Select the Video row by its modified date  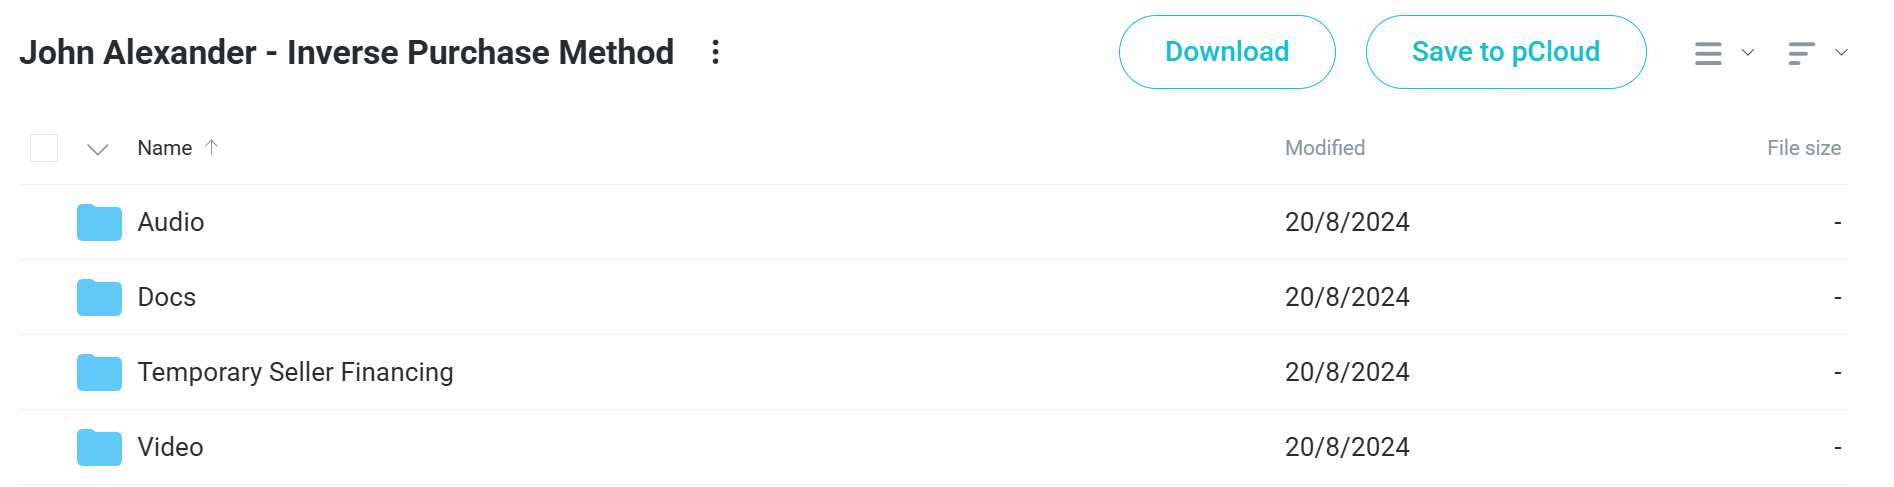pos(1347,447)
